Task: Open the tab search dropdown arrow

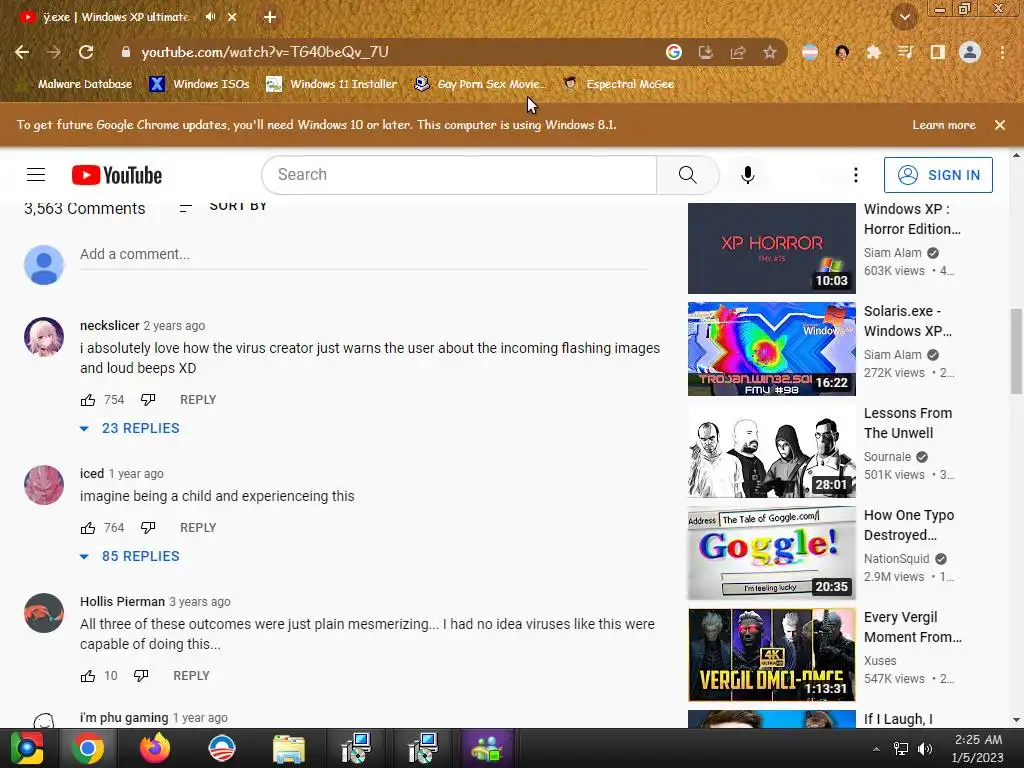Action: pos(904,17)
